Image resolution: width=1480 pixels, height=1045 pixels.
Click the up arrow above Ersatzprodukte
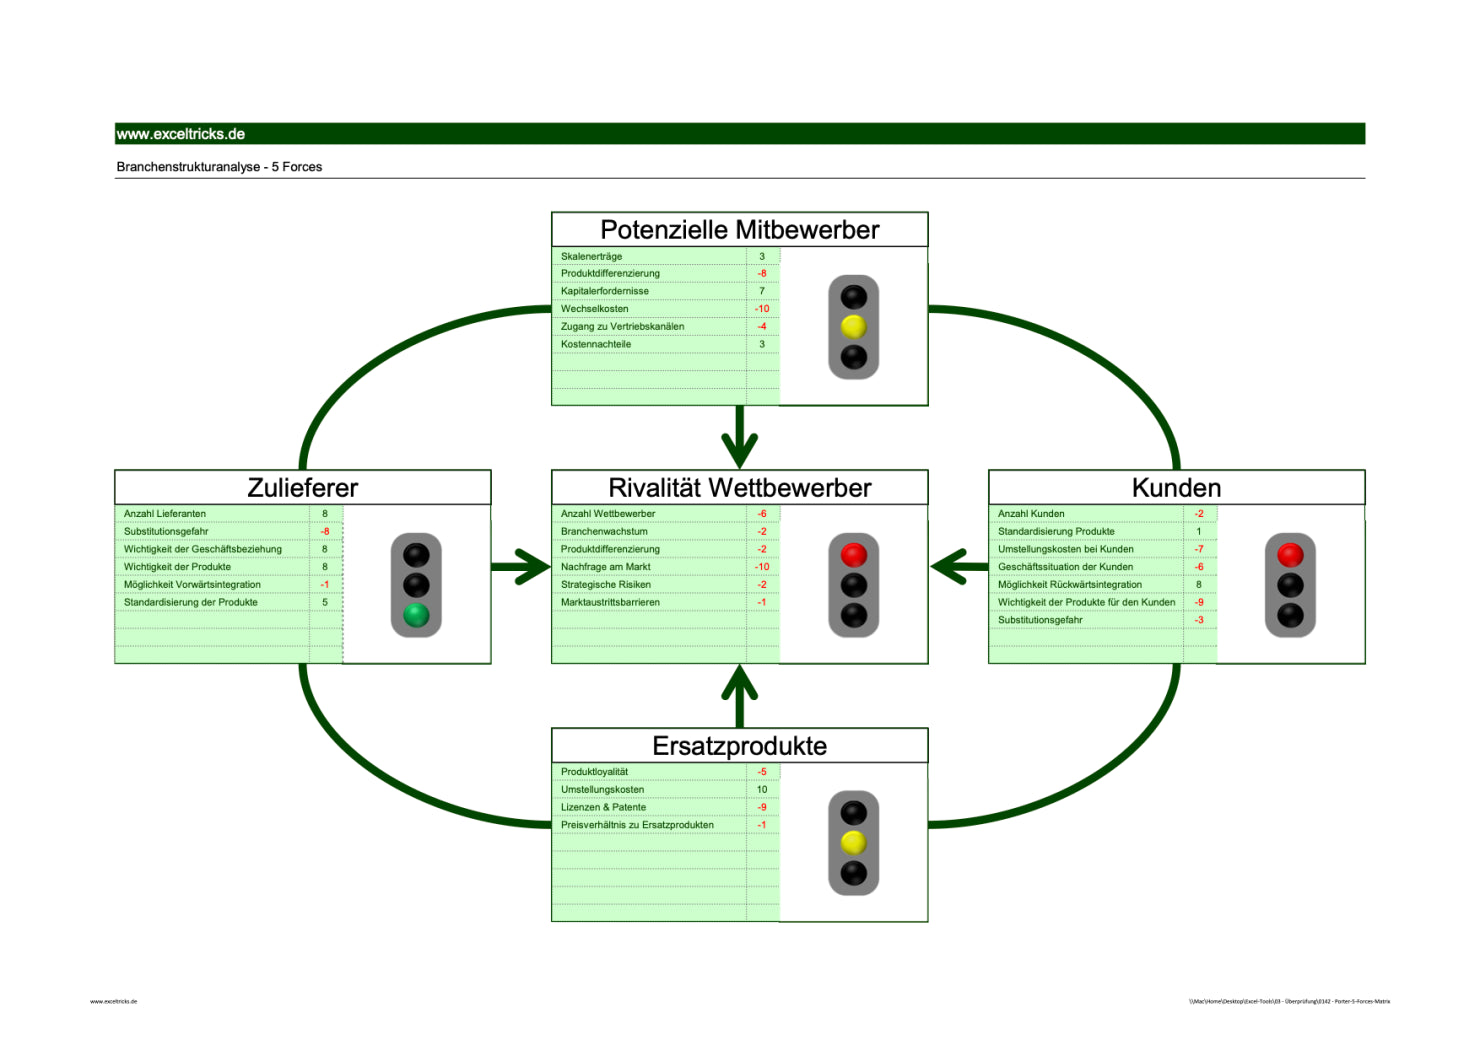(x=739, y=696)
